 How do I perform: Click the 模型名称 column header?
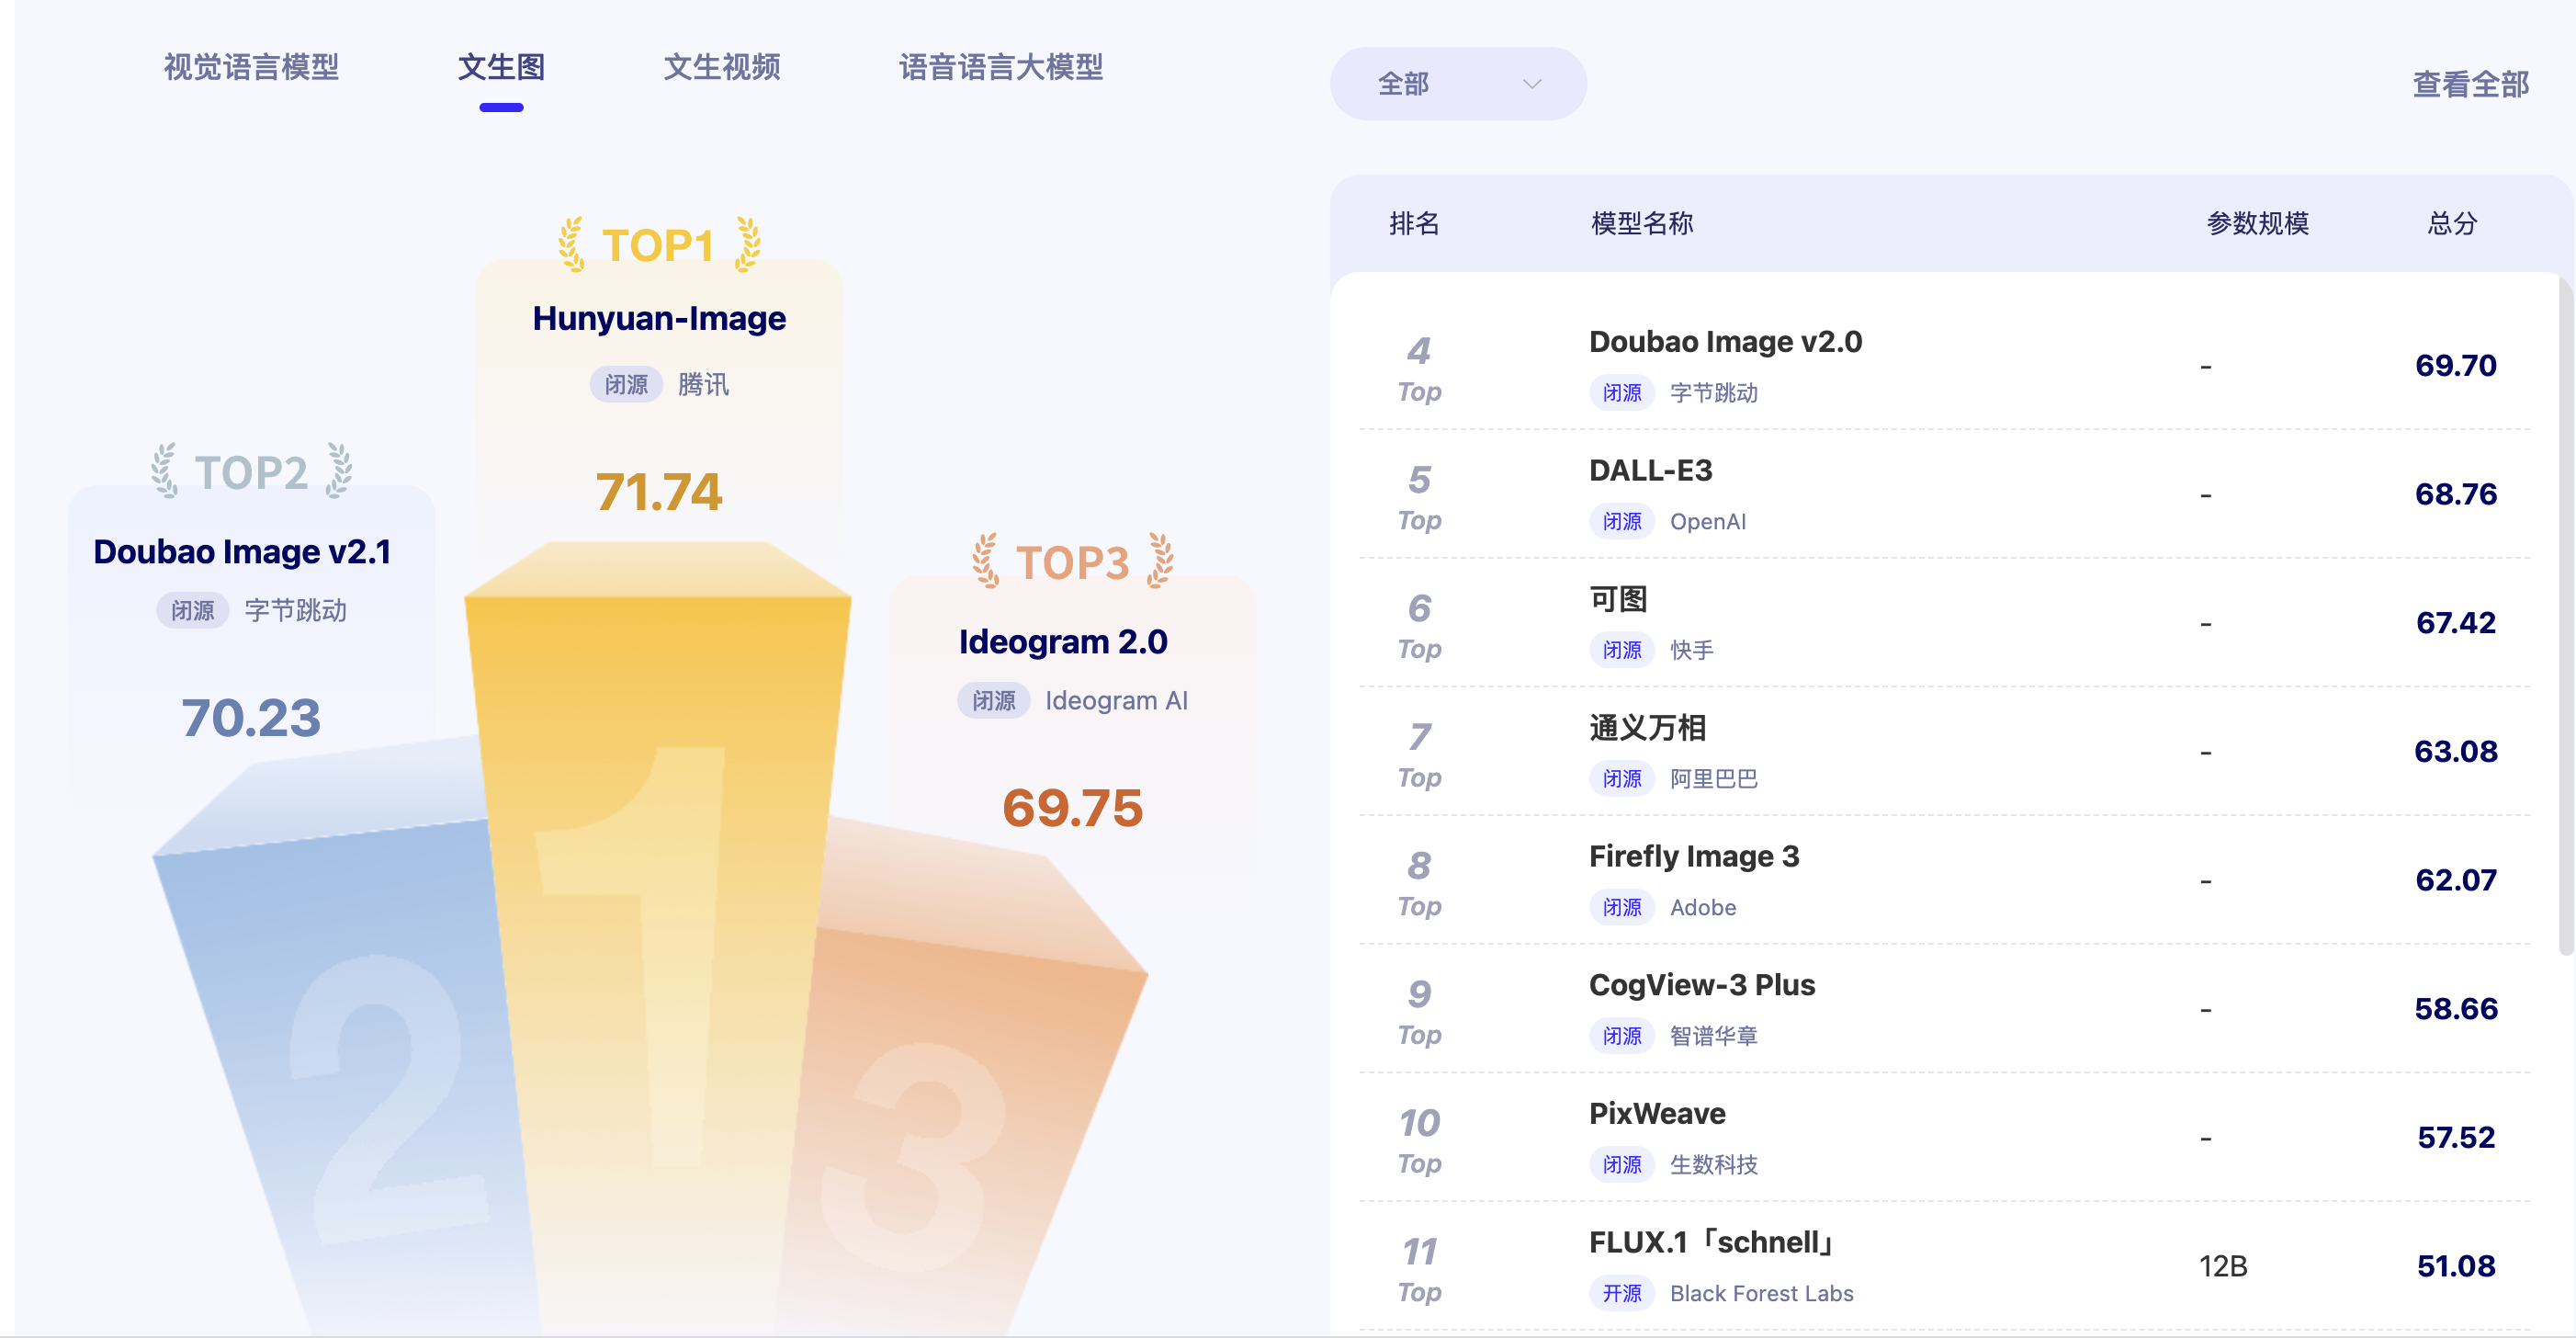1642,223
